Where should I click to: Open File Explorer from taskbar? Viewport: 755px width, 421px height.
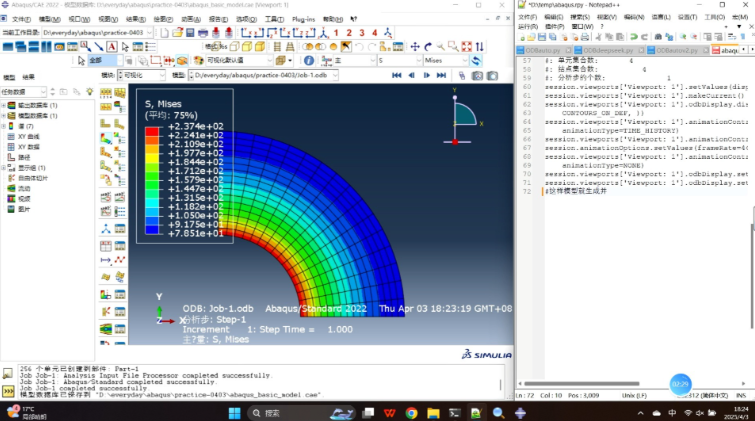(433, 413)
